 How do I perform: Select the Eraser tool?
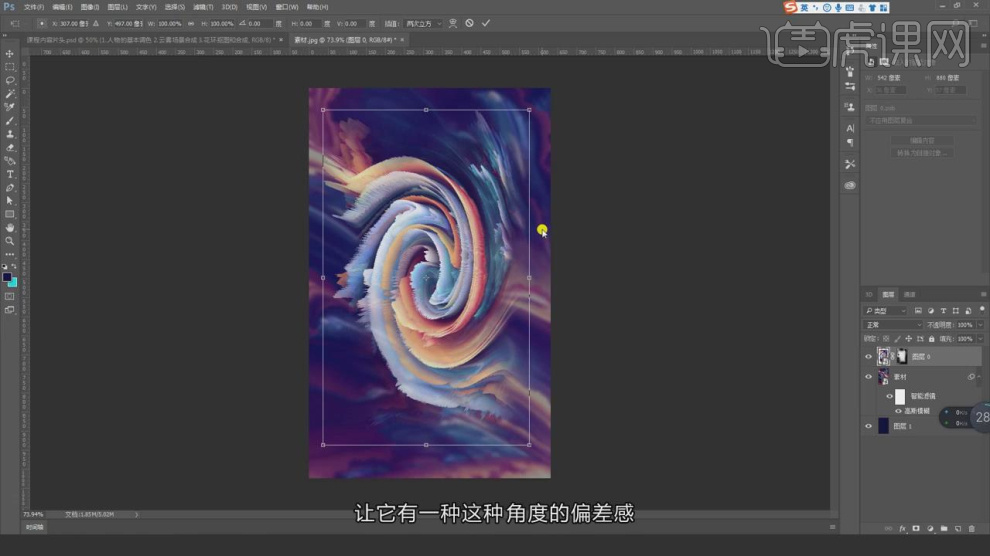9,147
